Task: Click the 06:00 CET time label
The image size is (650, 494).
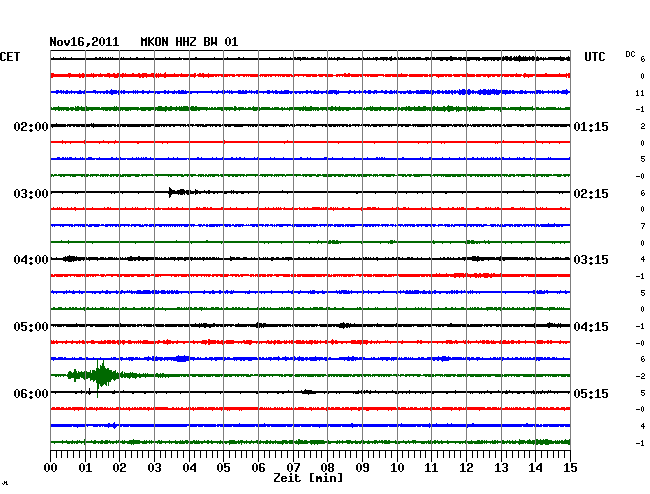Action: click(31, 393)
